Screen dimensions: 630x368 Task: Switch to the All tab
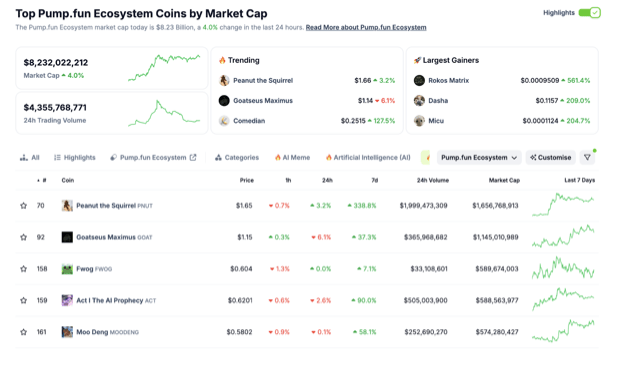pos(30,157)
